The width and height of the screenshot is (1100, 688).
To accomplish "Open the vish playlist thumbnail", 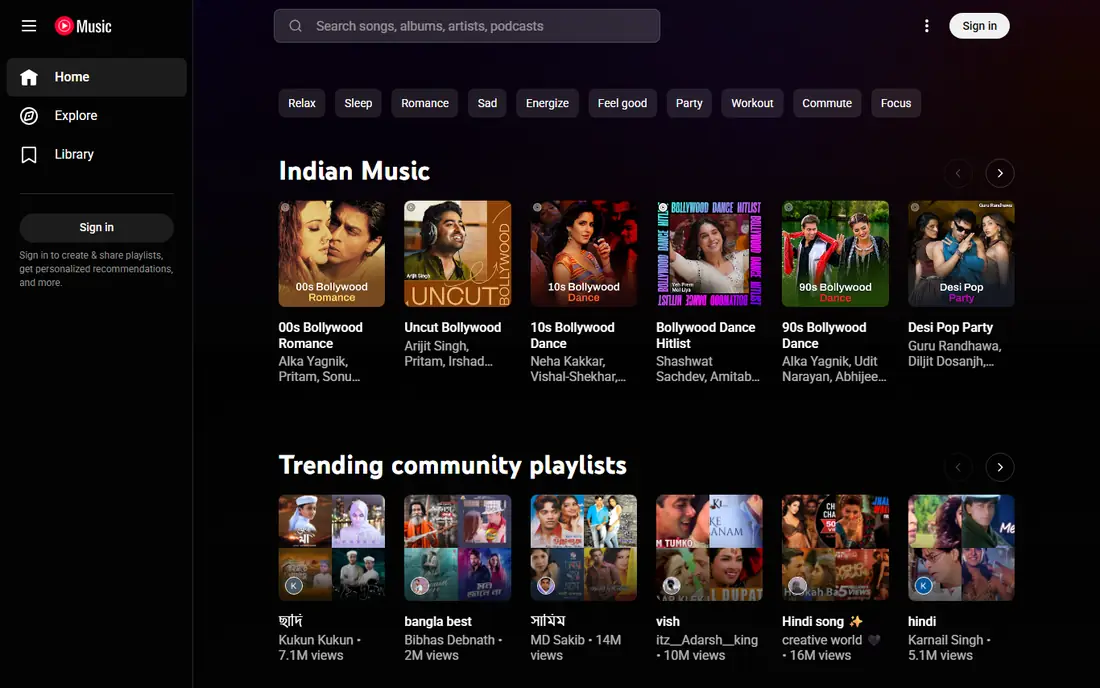I will point(709,548).
